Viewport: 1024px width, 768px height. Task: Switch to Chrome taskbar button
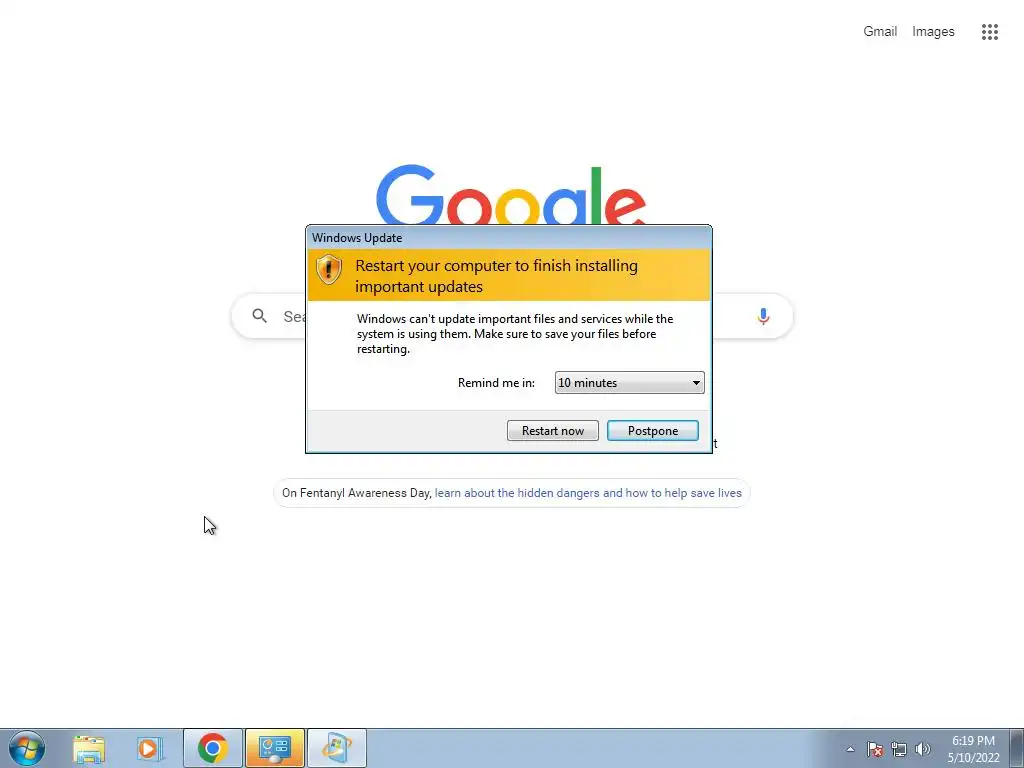(213, 748)
